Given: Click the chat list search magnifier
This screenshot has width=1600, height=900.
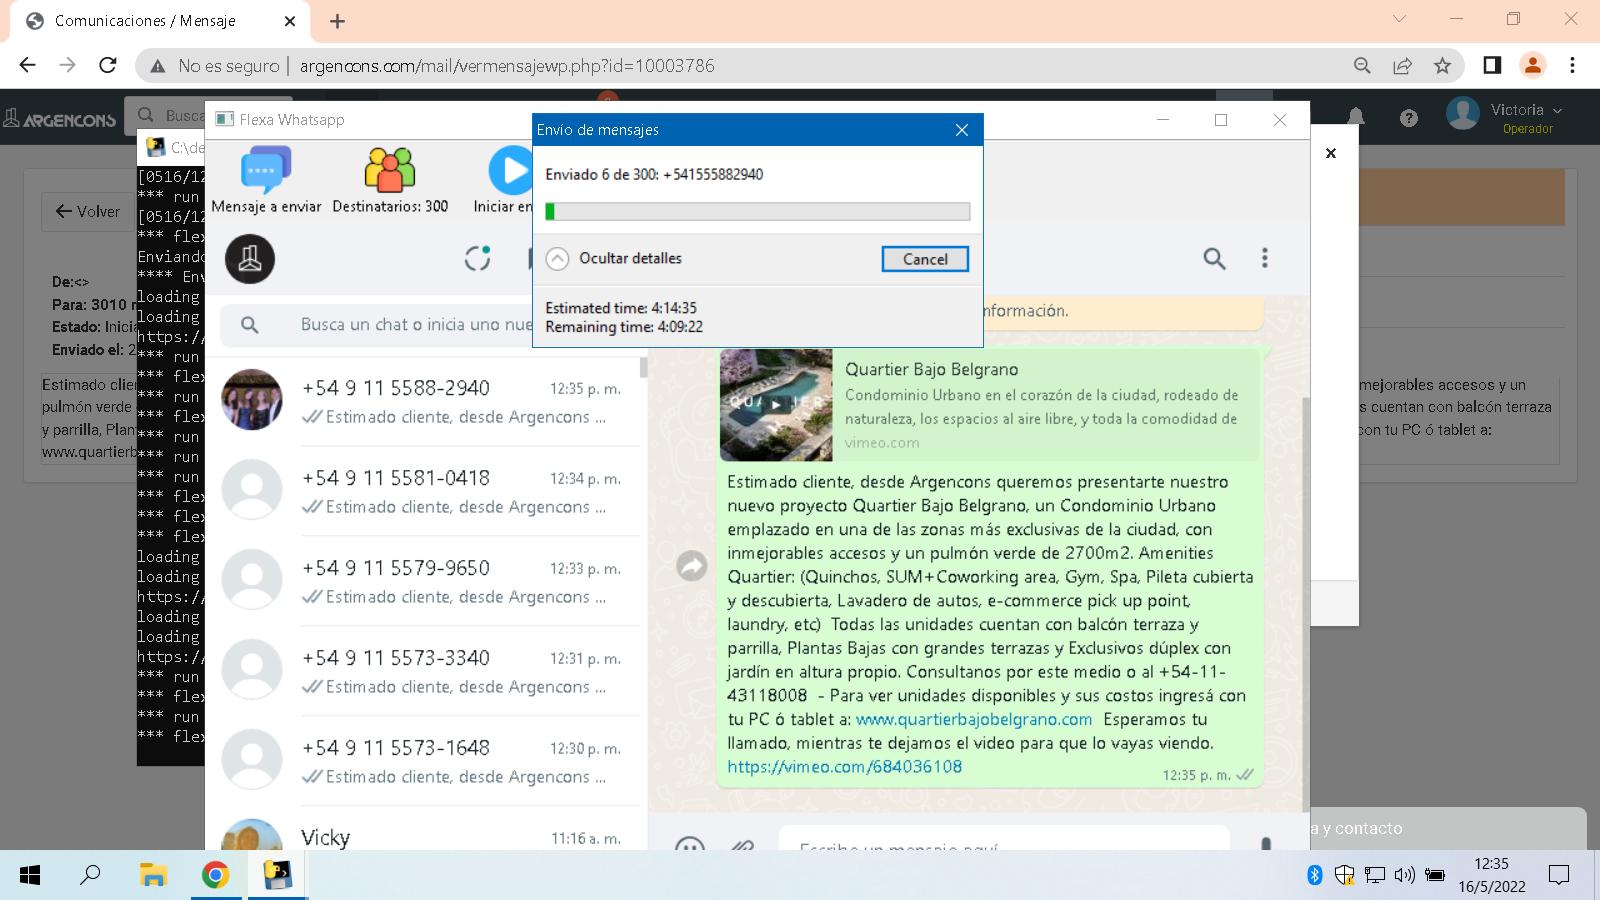Looking at the screenshot, I should pyautogui.click(x=250, y=325).
